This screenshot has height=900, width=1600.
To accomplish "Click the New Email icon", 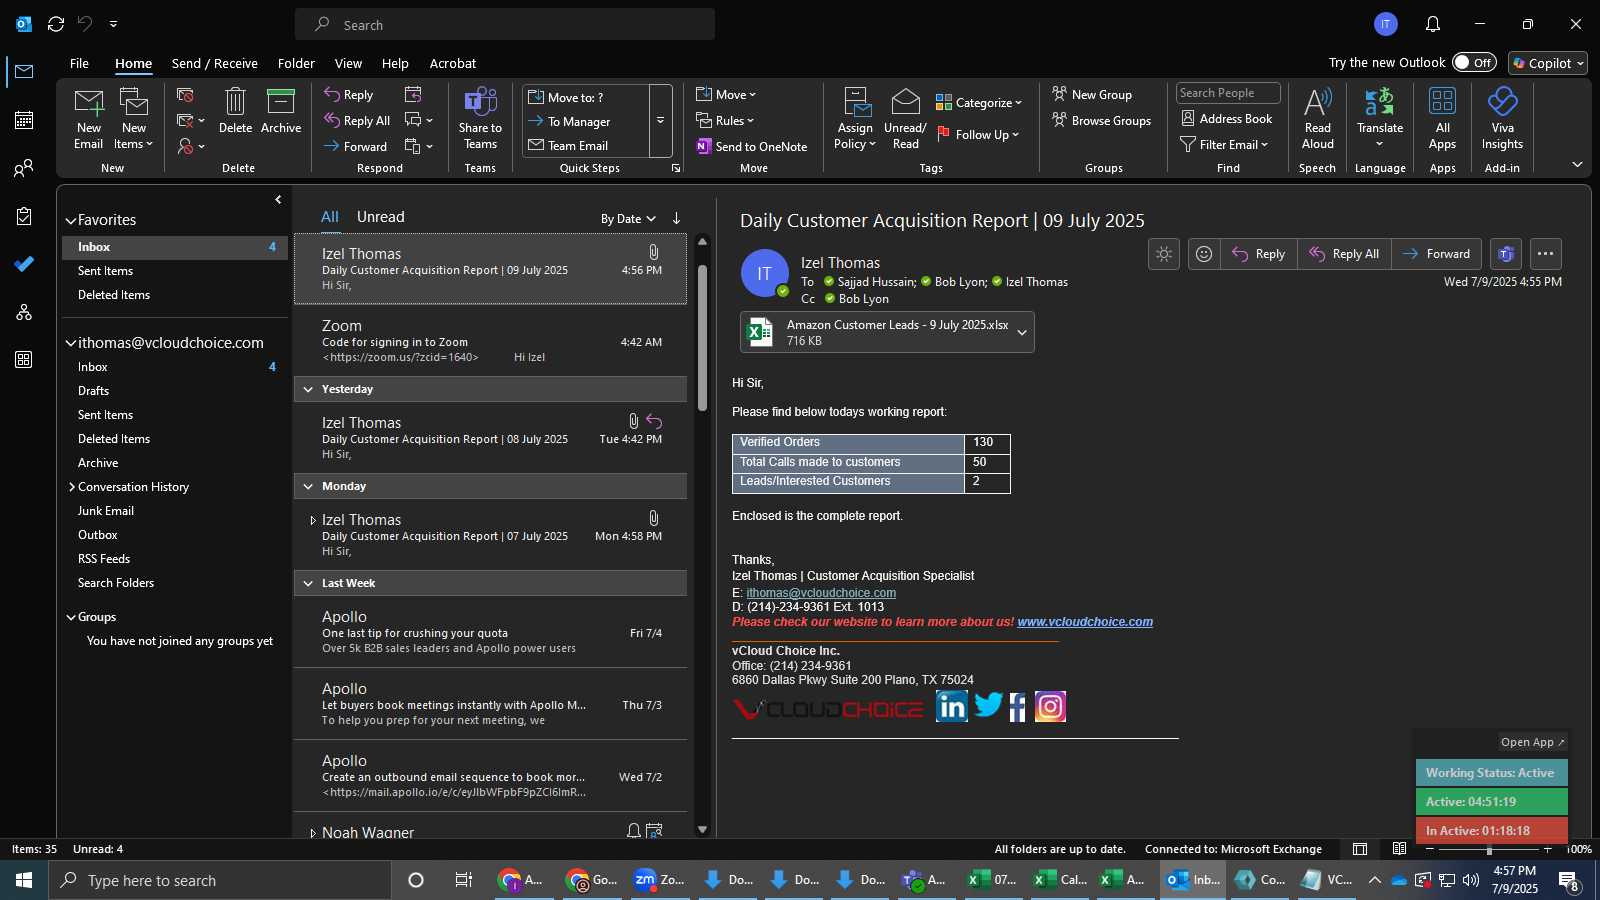I will point(88,119).
